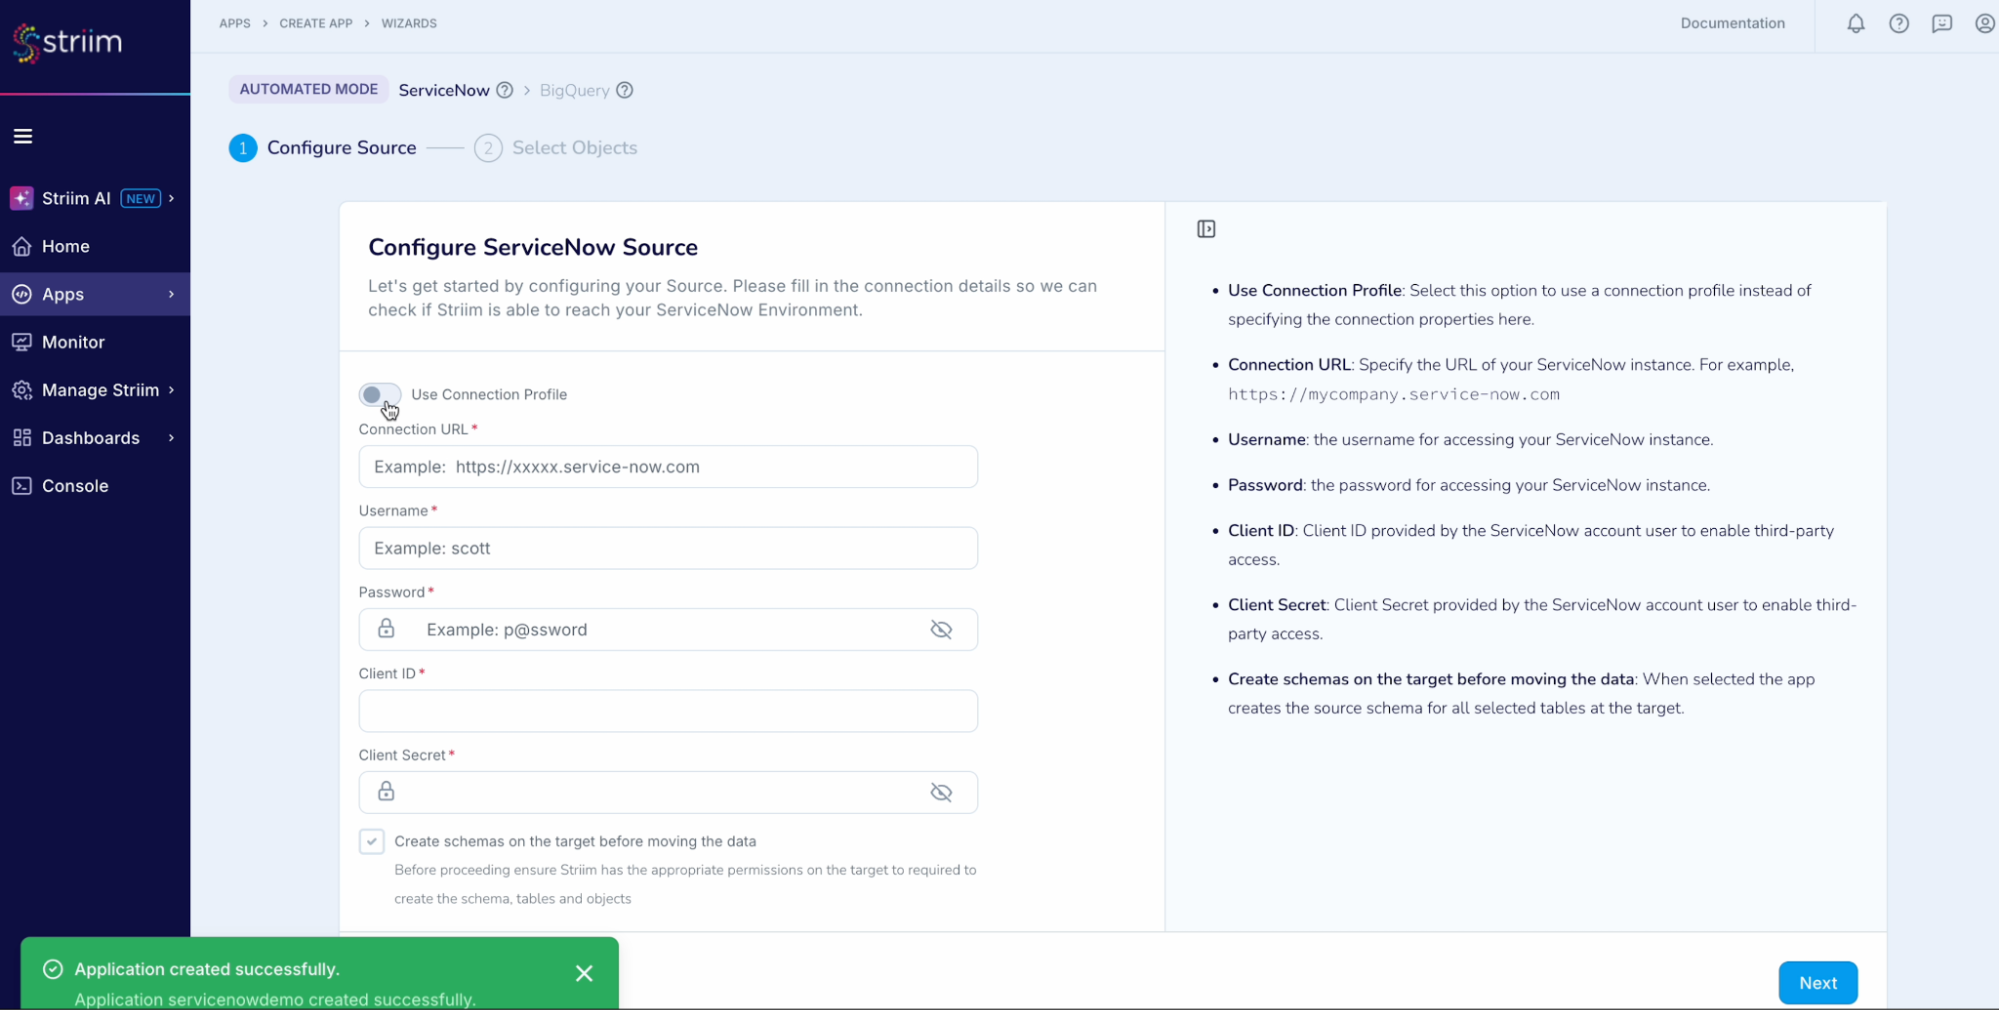Click the Password input field
The height and width of the screenshot is (1011, 1999).
click(668, 630)
